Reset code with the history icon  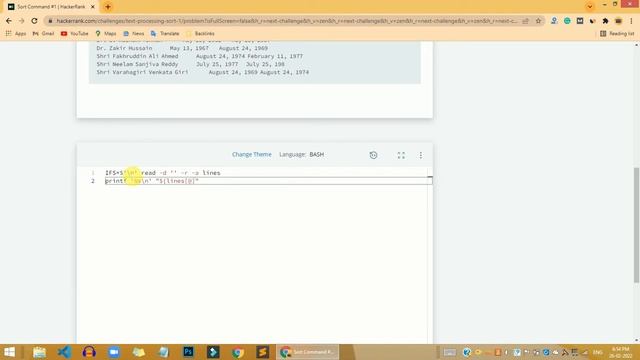tap(373, 155)
